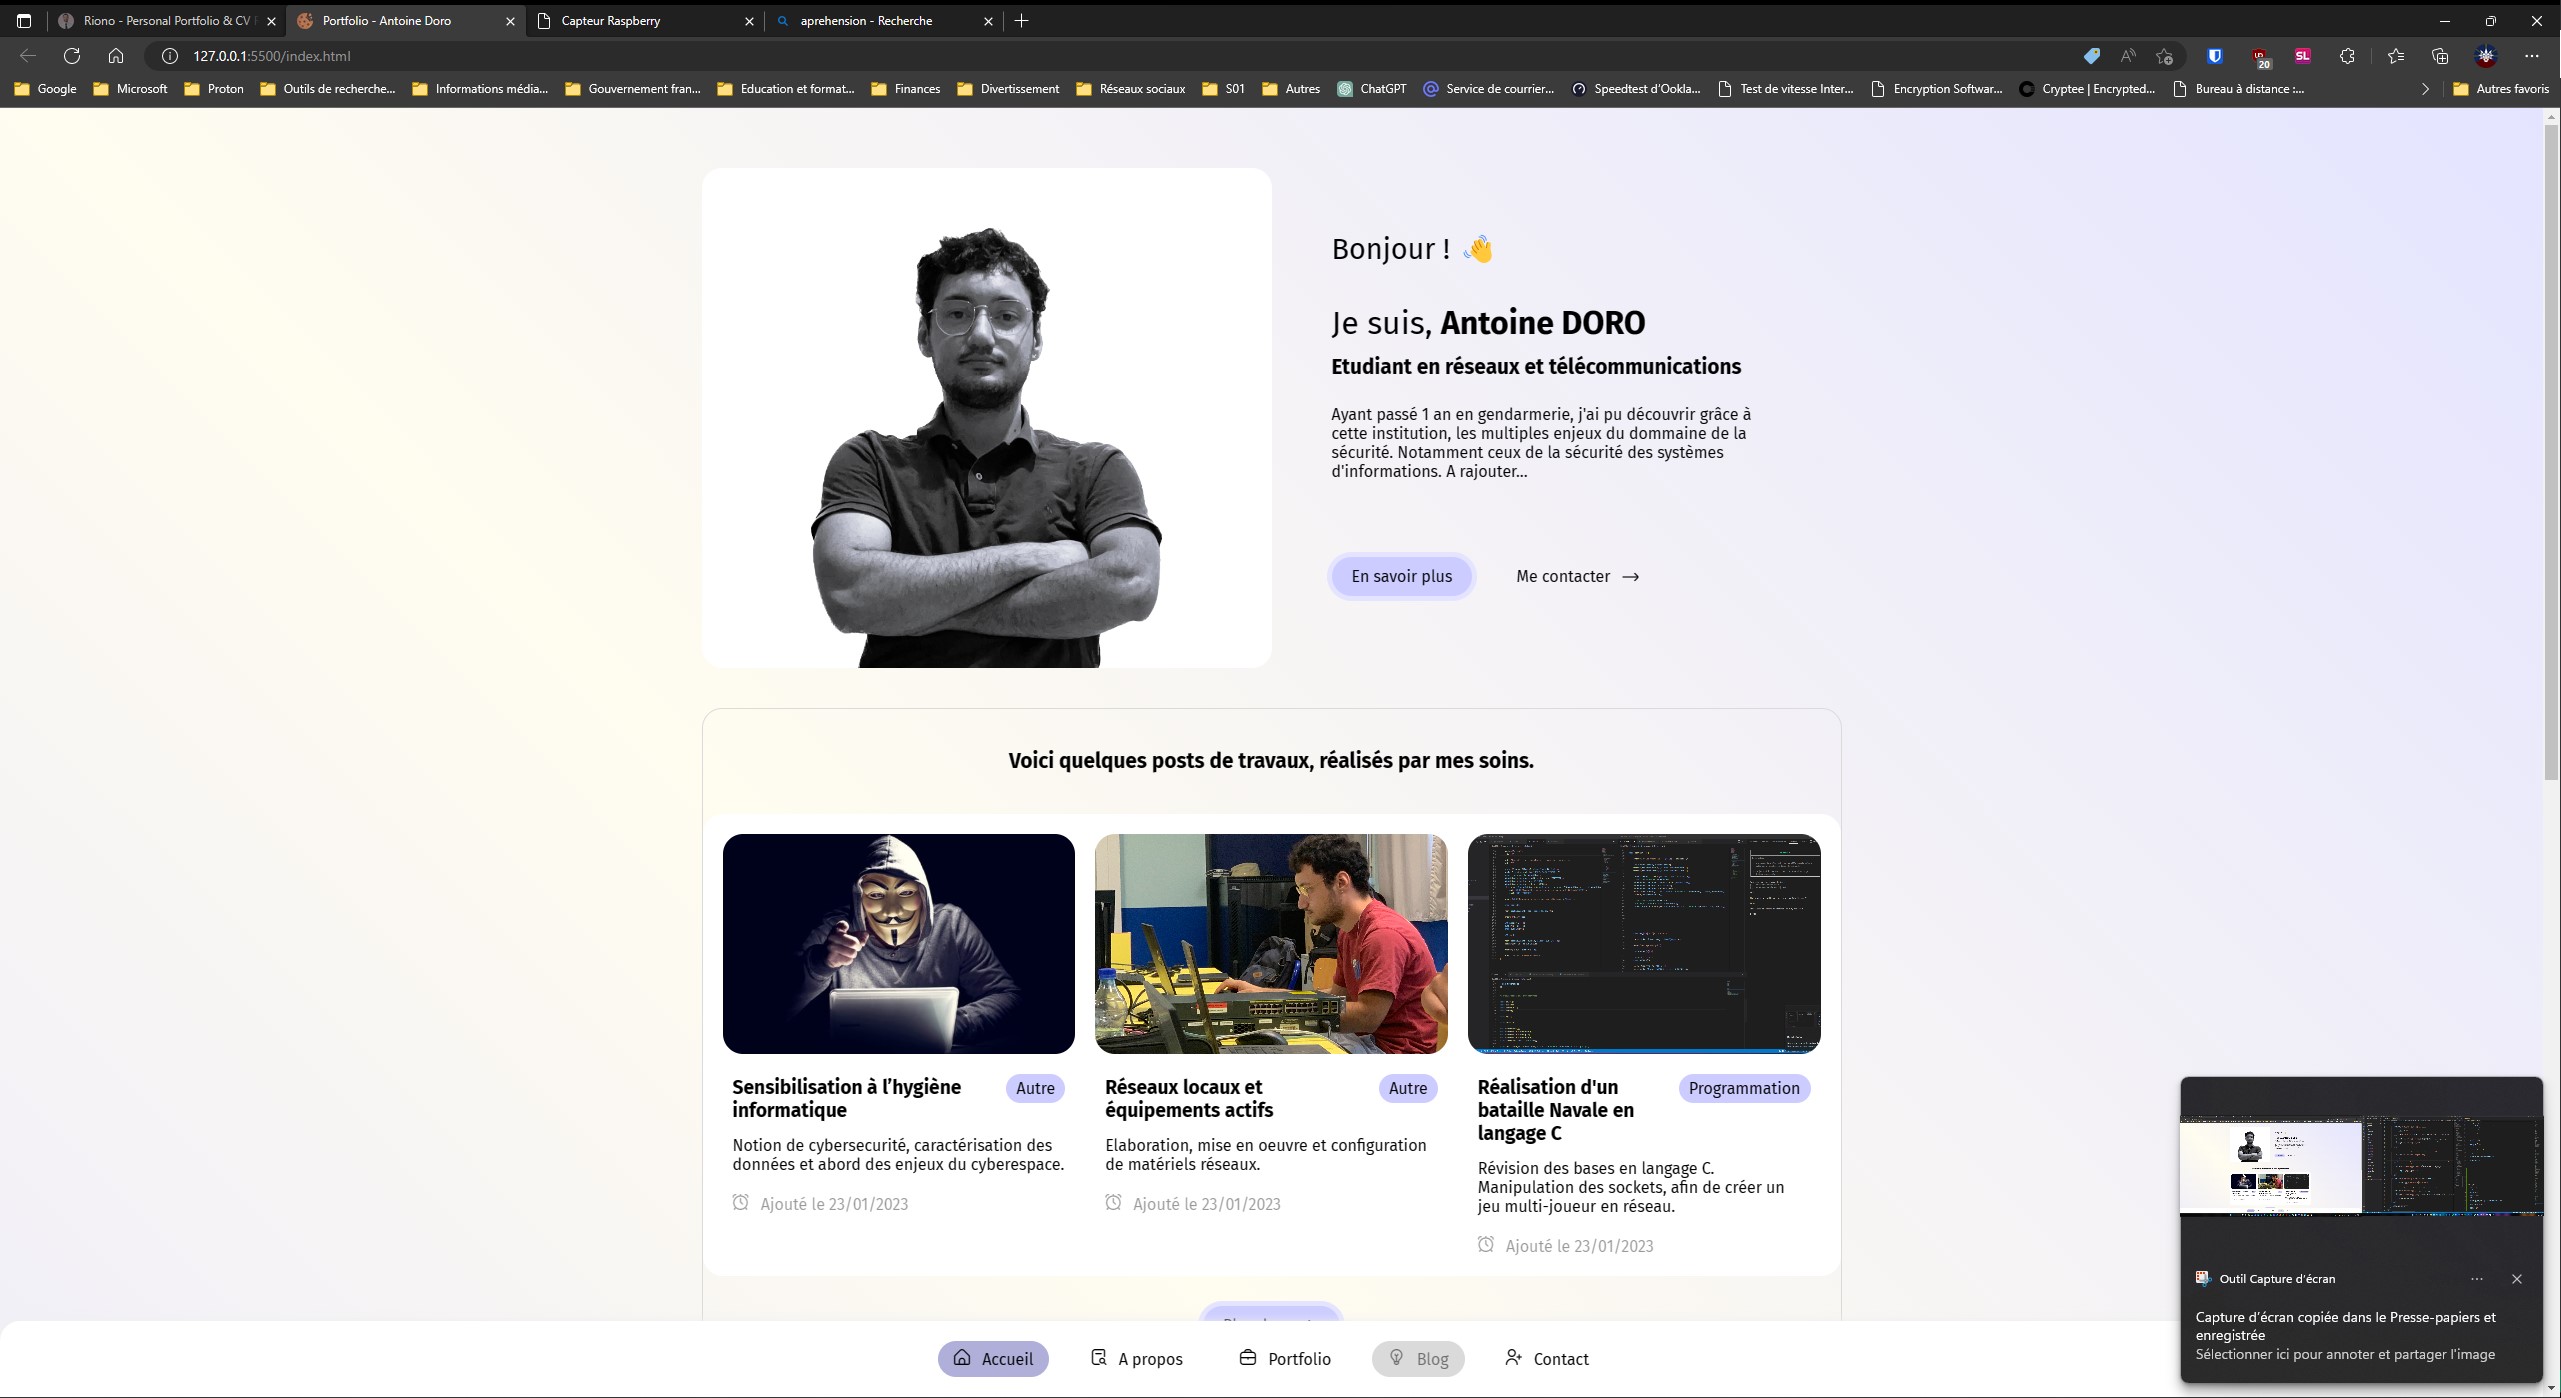Go to the A propos nav item
2561x1398 pixels.
pyautogui.click(x=1136, y=1359)
